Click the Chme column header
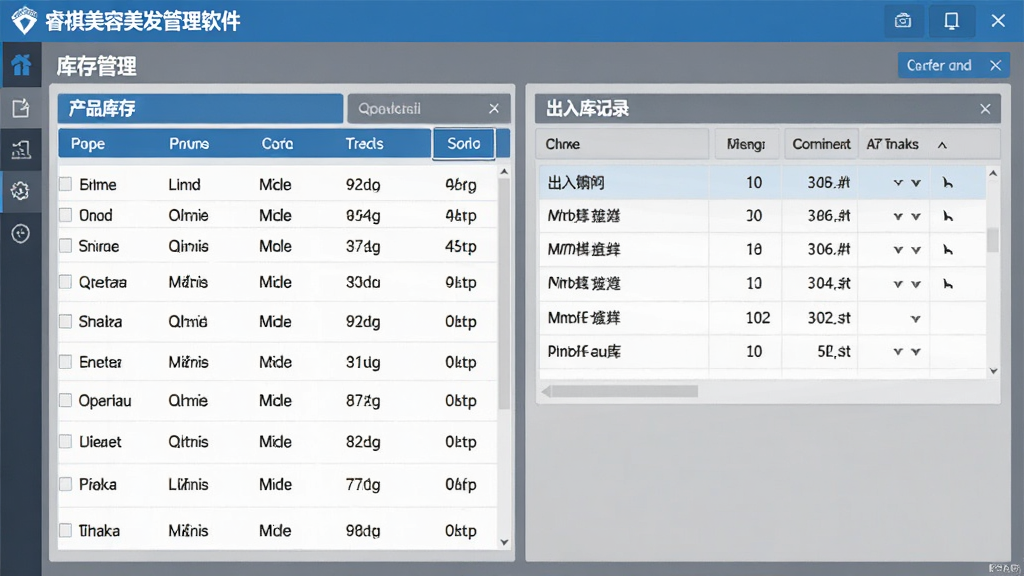1024x576 pixels. click(x=622, y=144)
